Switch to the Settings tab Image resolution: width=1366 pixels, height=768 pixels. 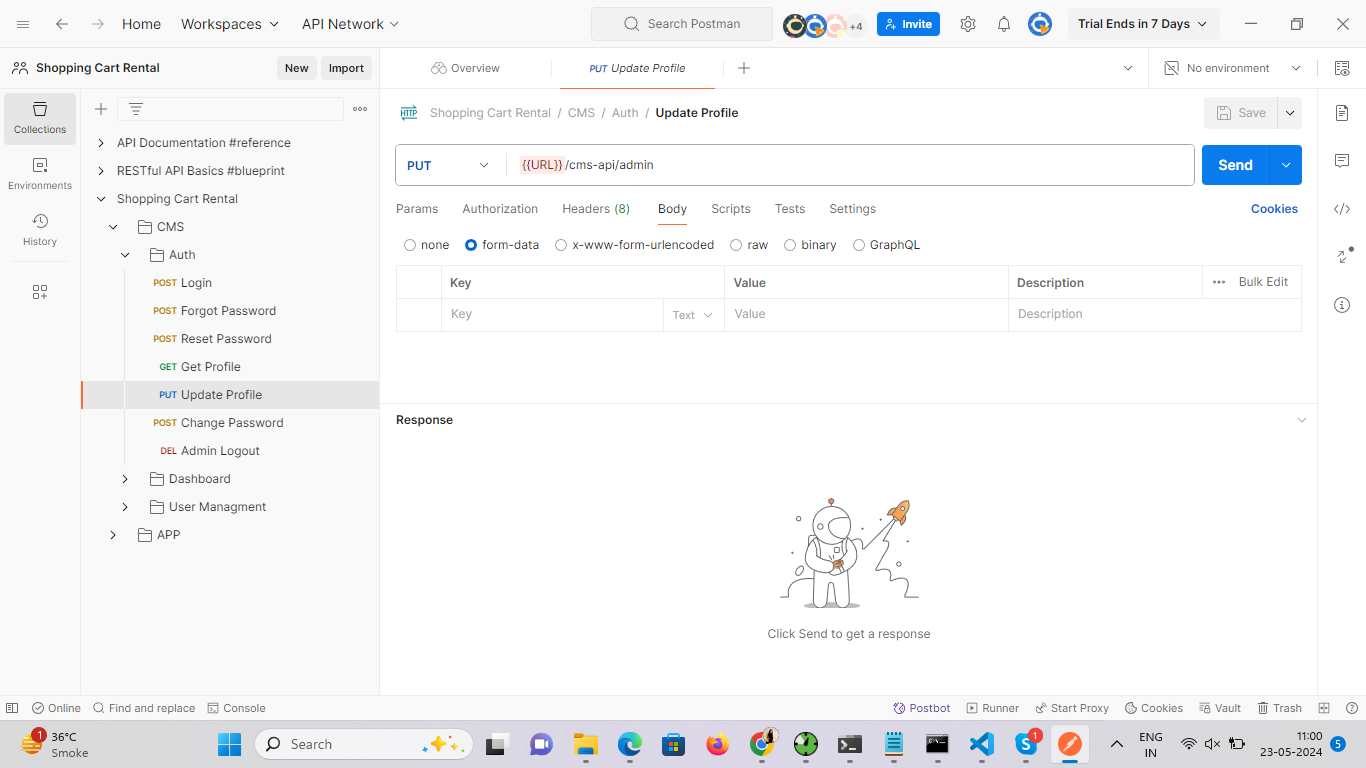tap(852, 209)
